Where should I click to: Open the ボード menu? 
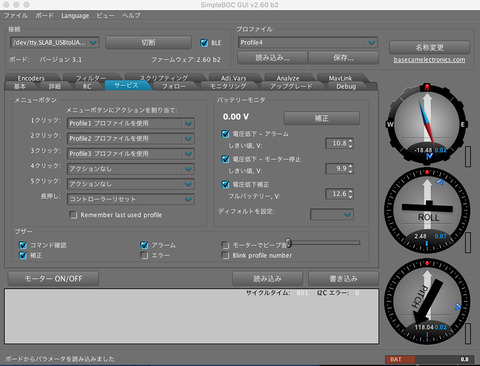(45, 16)
